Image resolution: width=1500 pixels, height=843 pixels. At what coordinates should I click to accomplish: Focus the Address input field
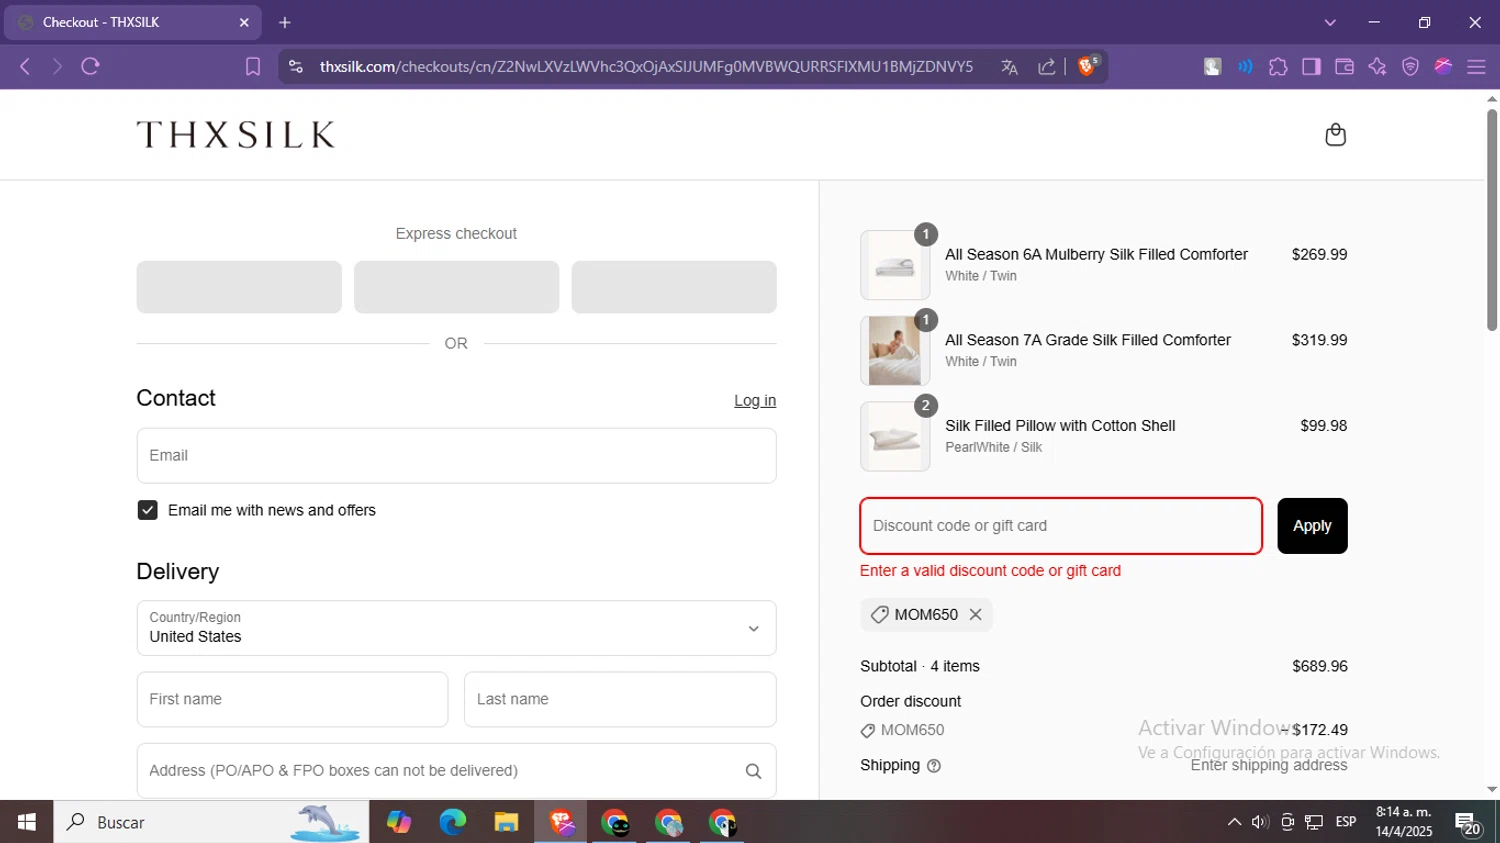tap(456, 771)
